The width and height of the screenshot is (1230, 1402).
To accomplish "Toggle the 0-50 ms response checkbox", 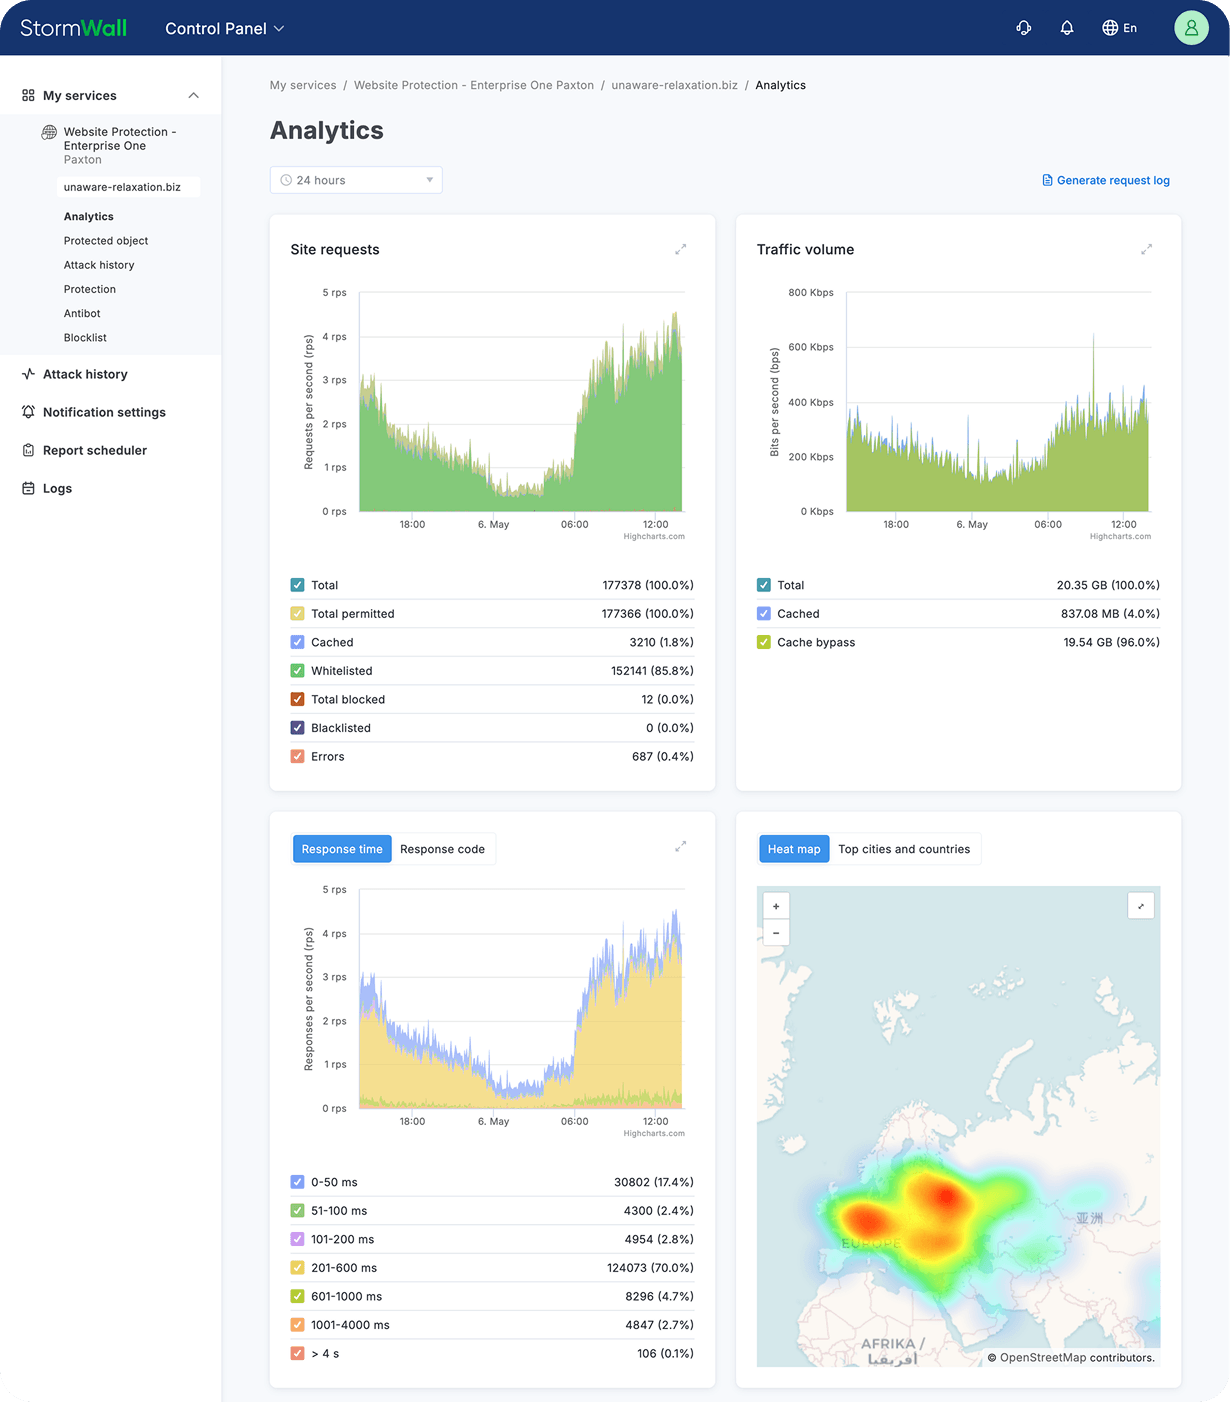I will pyautogui.click(x=297, y=1182).
